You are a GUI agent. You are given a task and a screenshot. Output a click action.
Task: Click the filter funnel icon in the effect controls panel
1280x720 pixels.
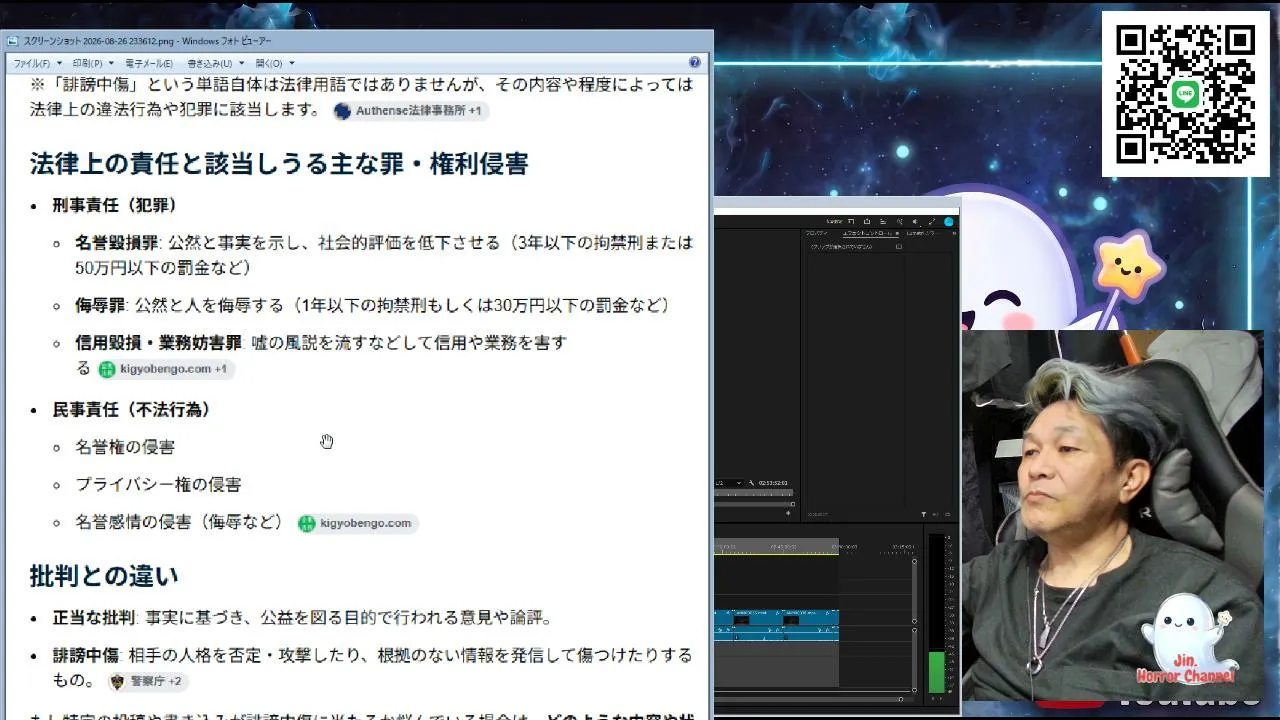click(x=923, y=515)
